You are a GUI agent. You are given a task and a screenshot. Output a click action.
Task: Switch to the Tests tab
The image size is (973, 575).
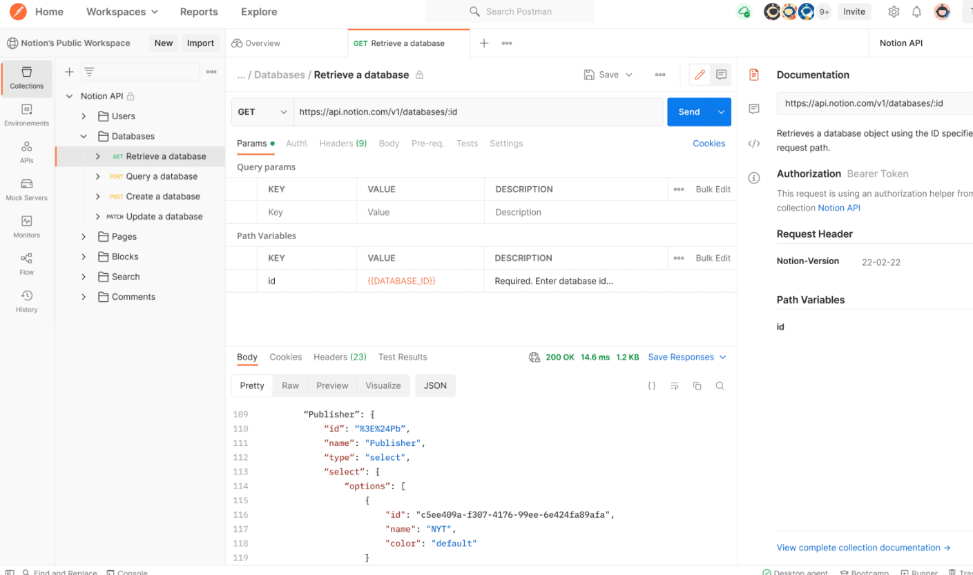pyautogui.click(x=467, y=143)
